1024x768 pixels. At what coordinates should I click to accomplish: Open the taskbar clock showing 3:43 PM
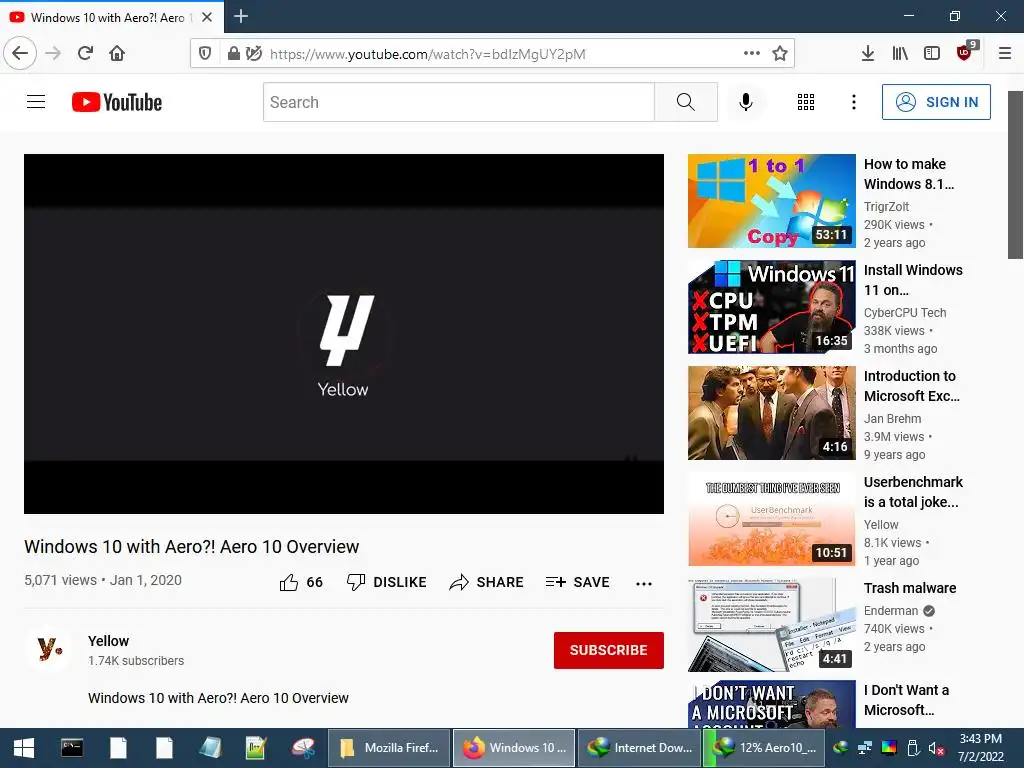coord(981,748)
